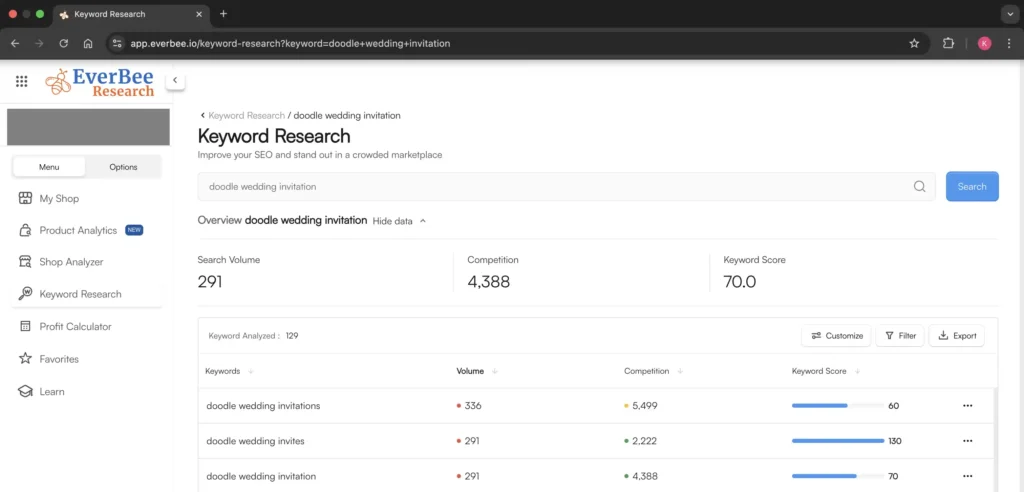Bookmark page with star icon

(x=914, y=44)
